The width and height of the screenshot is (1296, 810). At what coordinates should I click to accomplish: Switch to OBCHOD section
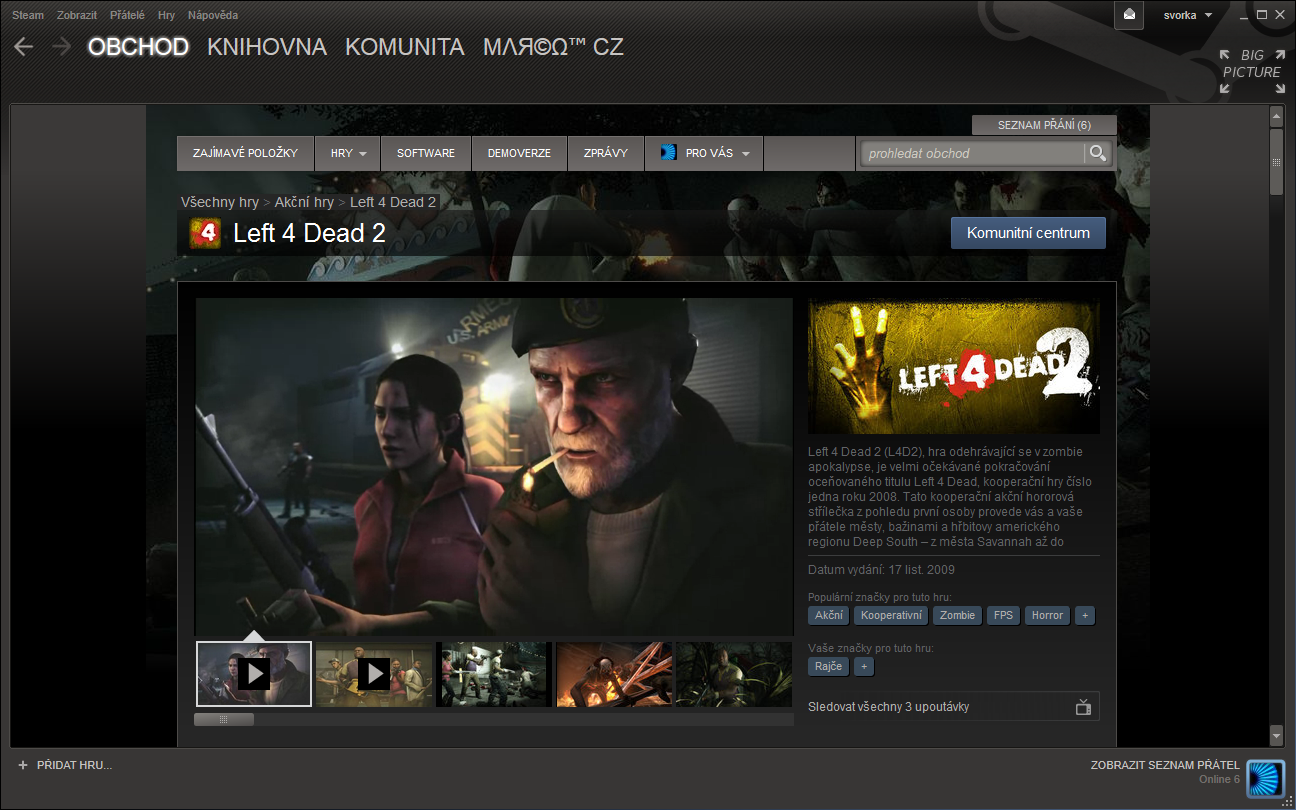[138, 47]
